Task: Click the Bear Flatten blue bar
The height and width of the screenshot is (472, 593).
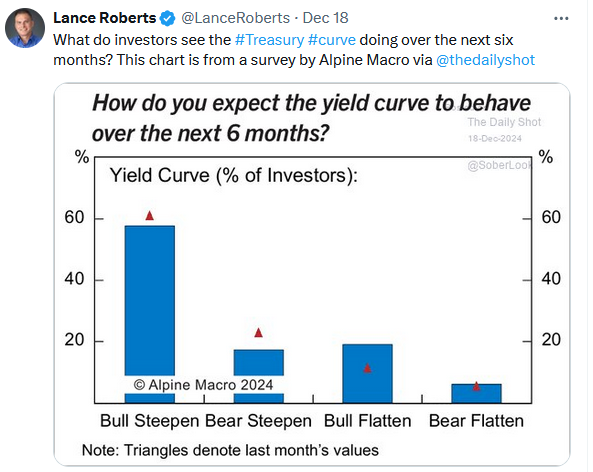Action: (x=476, y=393)
